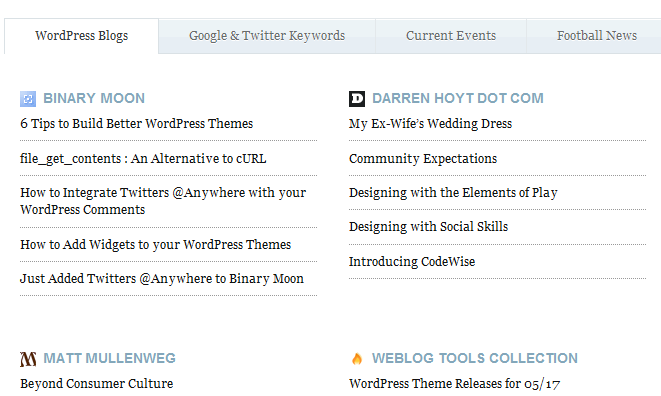The width and height of the screenshot is (661, 396).
Task: Click the Binary Moon favicon icon
Action: [28, 99]
